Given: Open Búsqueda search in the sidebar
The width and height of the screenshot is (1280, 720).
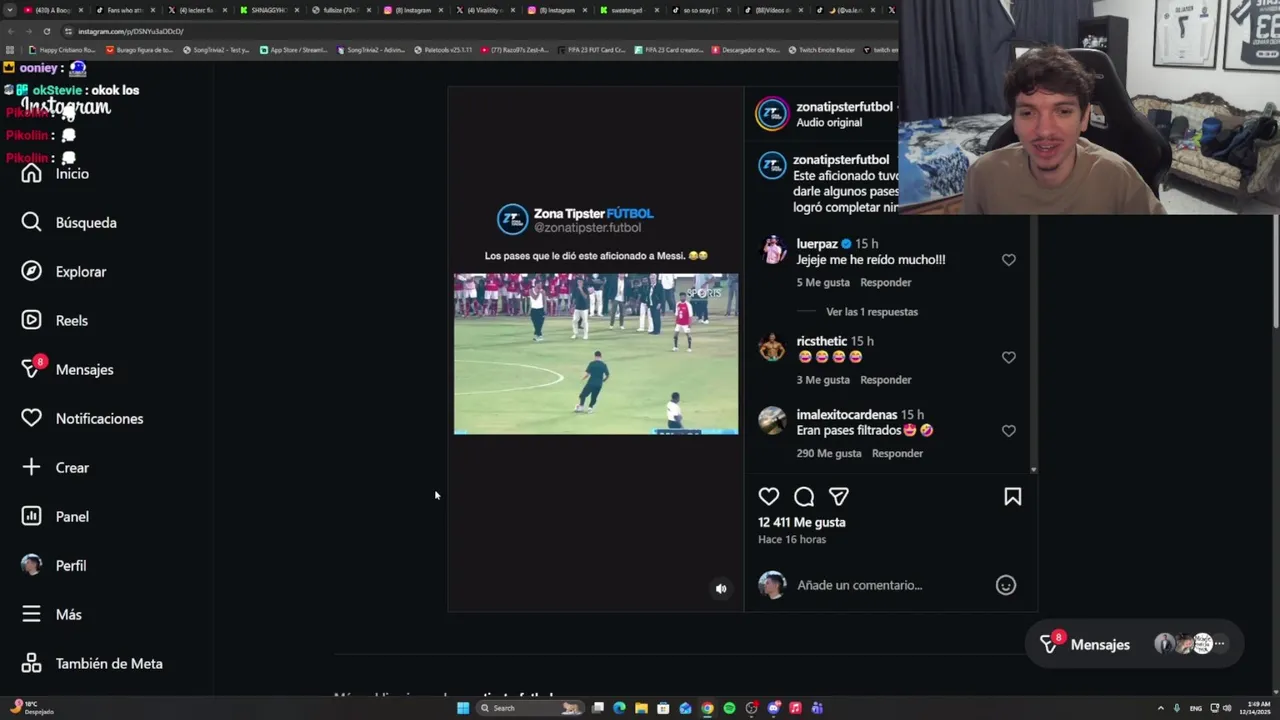Looking at the screenshot, I should 69,223.
